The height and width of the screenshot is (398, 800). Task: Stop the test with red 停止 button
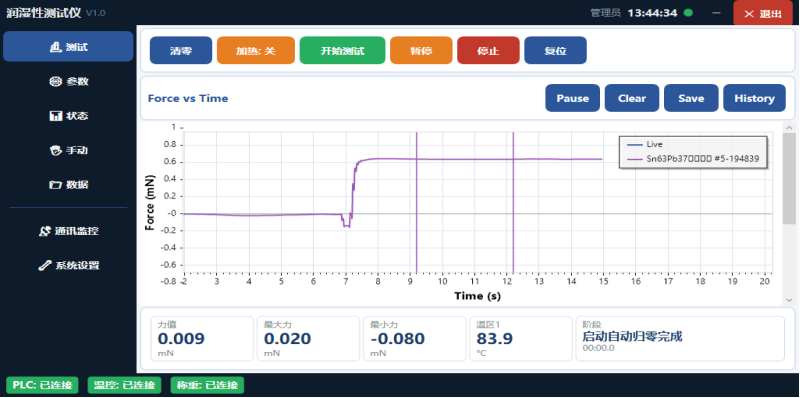[x=488, y=51]
